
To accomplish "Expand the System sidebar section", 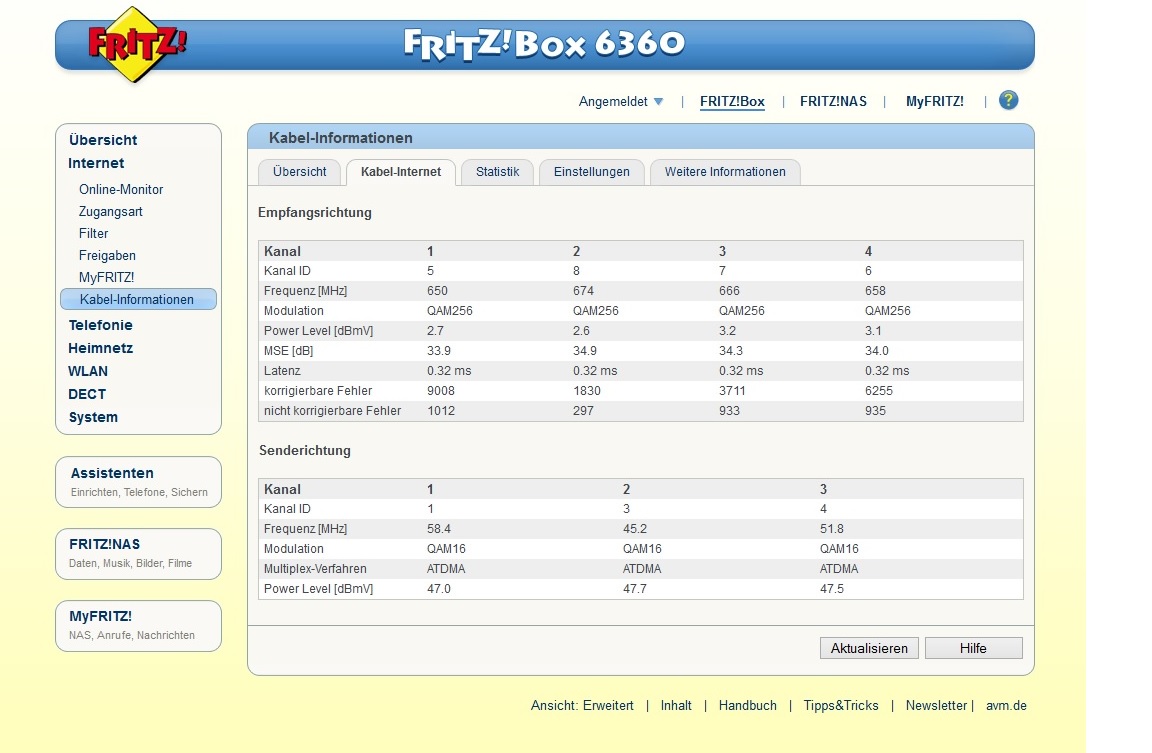I will pos(93,417).
